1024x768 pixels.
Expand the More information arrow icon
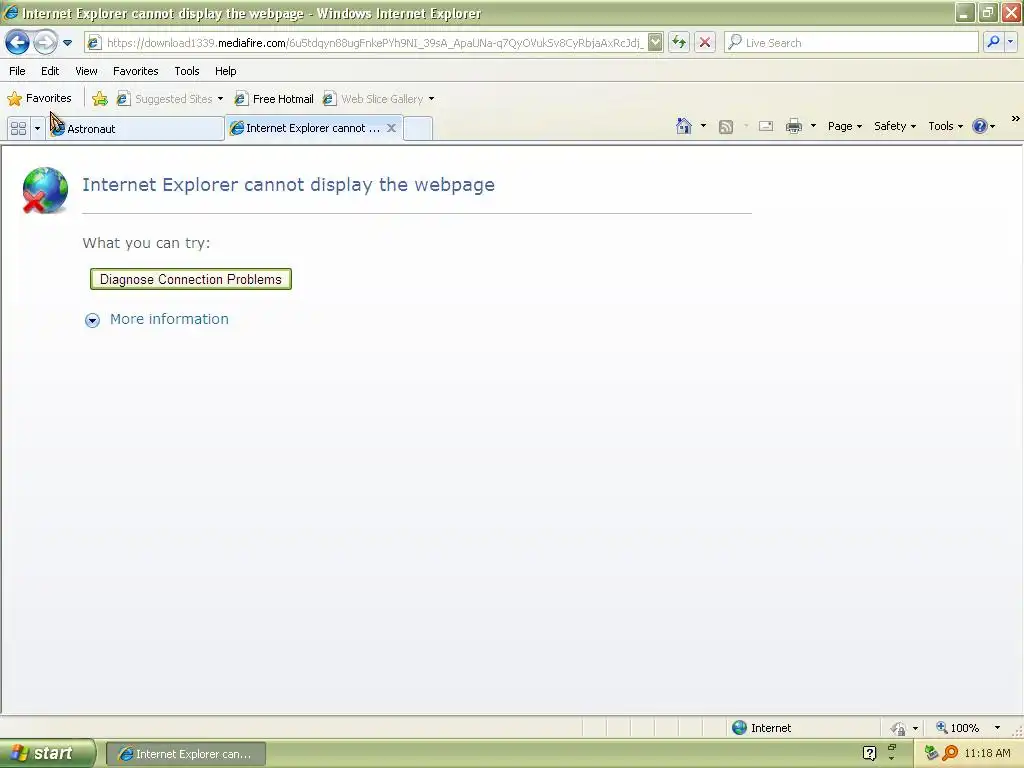click(x=92, y=320)
